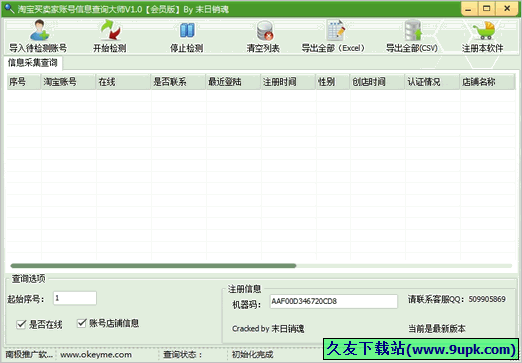Export all to Excel icon
This screenshot has height=363, width=522.
click(x=335, y=30)
